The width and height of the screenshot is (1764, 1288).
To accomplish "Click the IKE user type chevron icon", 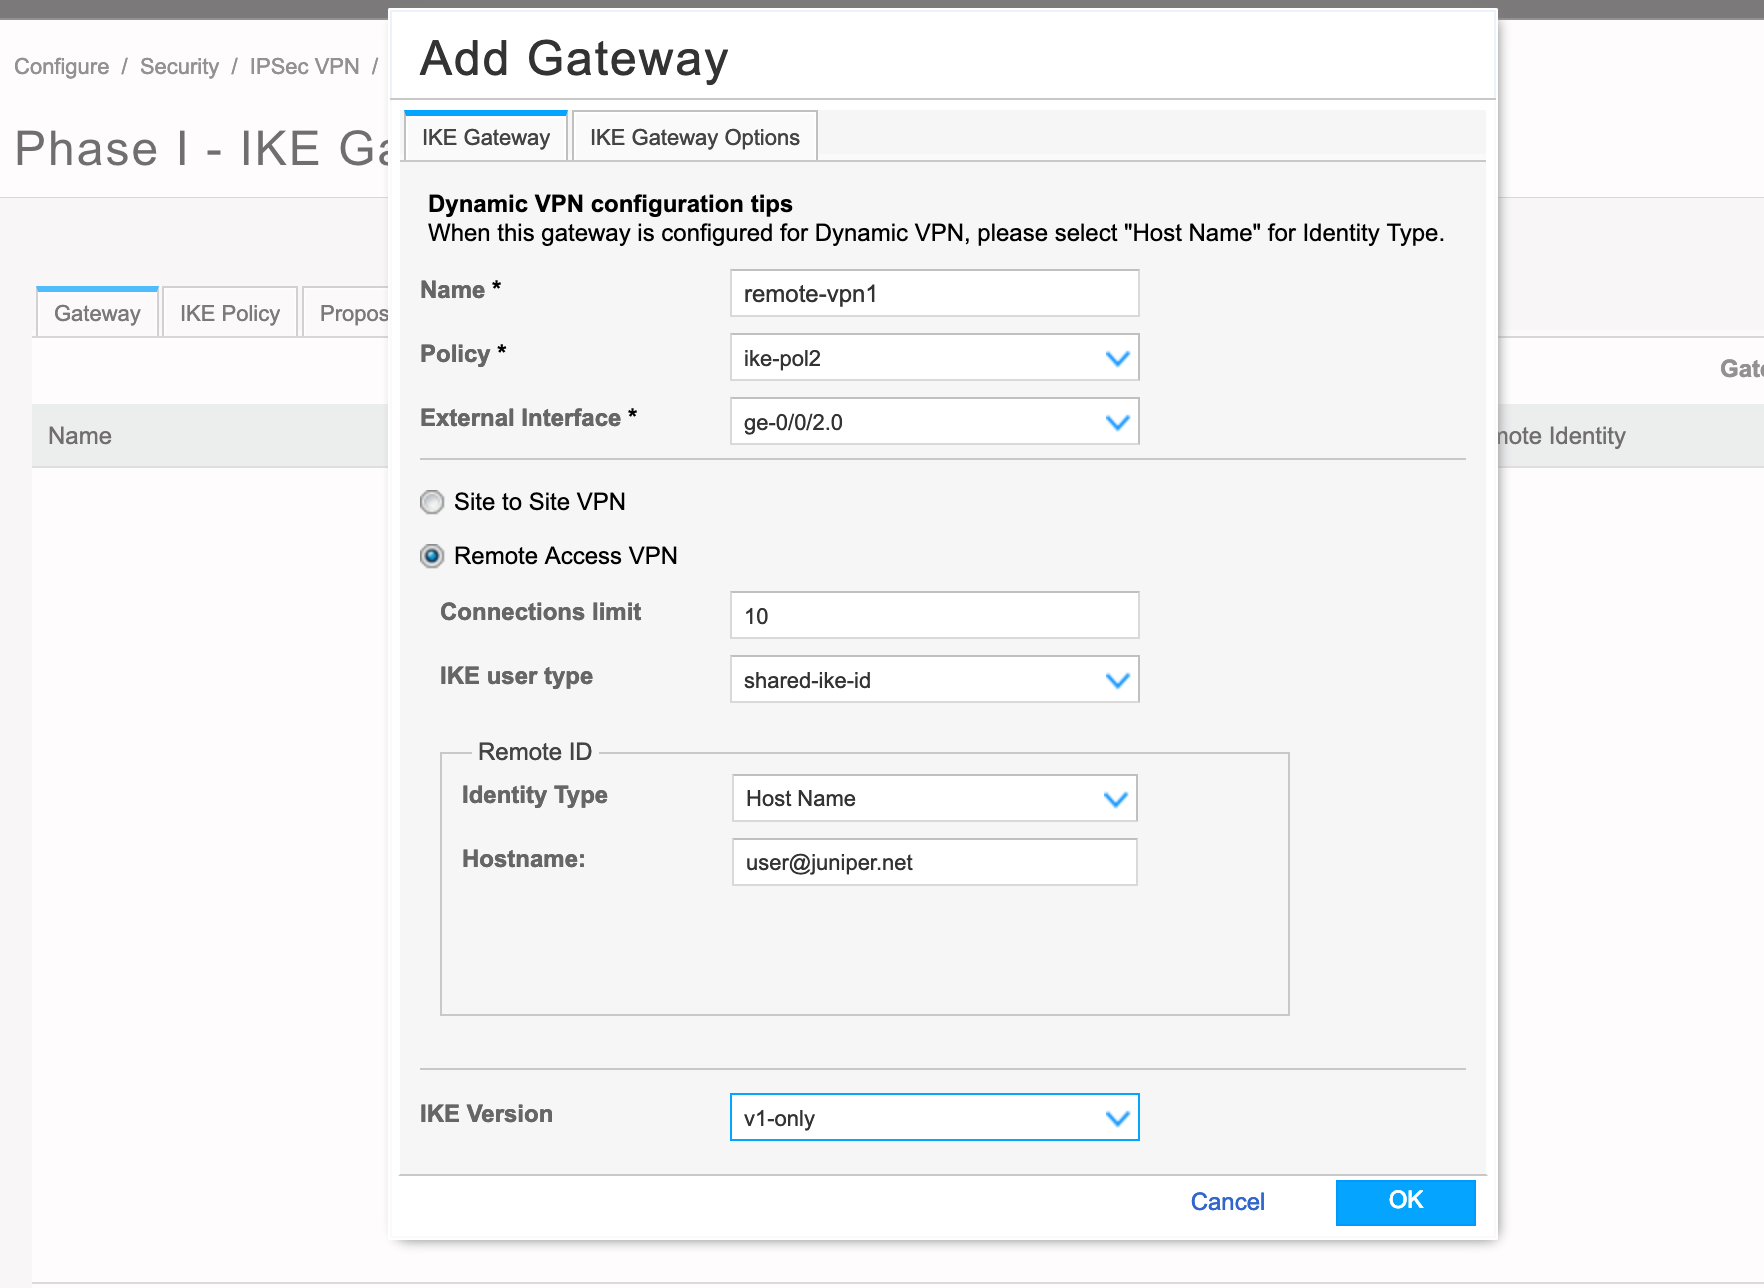I will (x=1116, y=679).
